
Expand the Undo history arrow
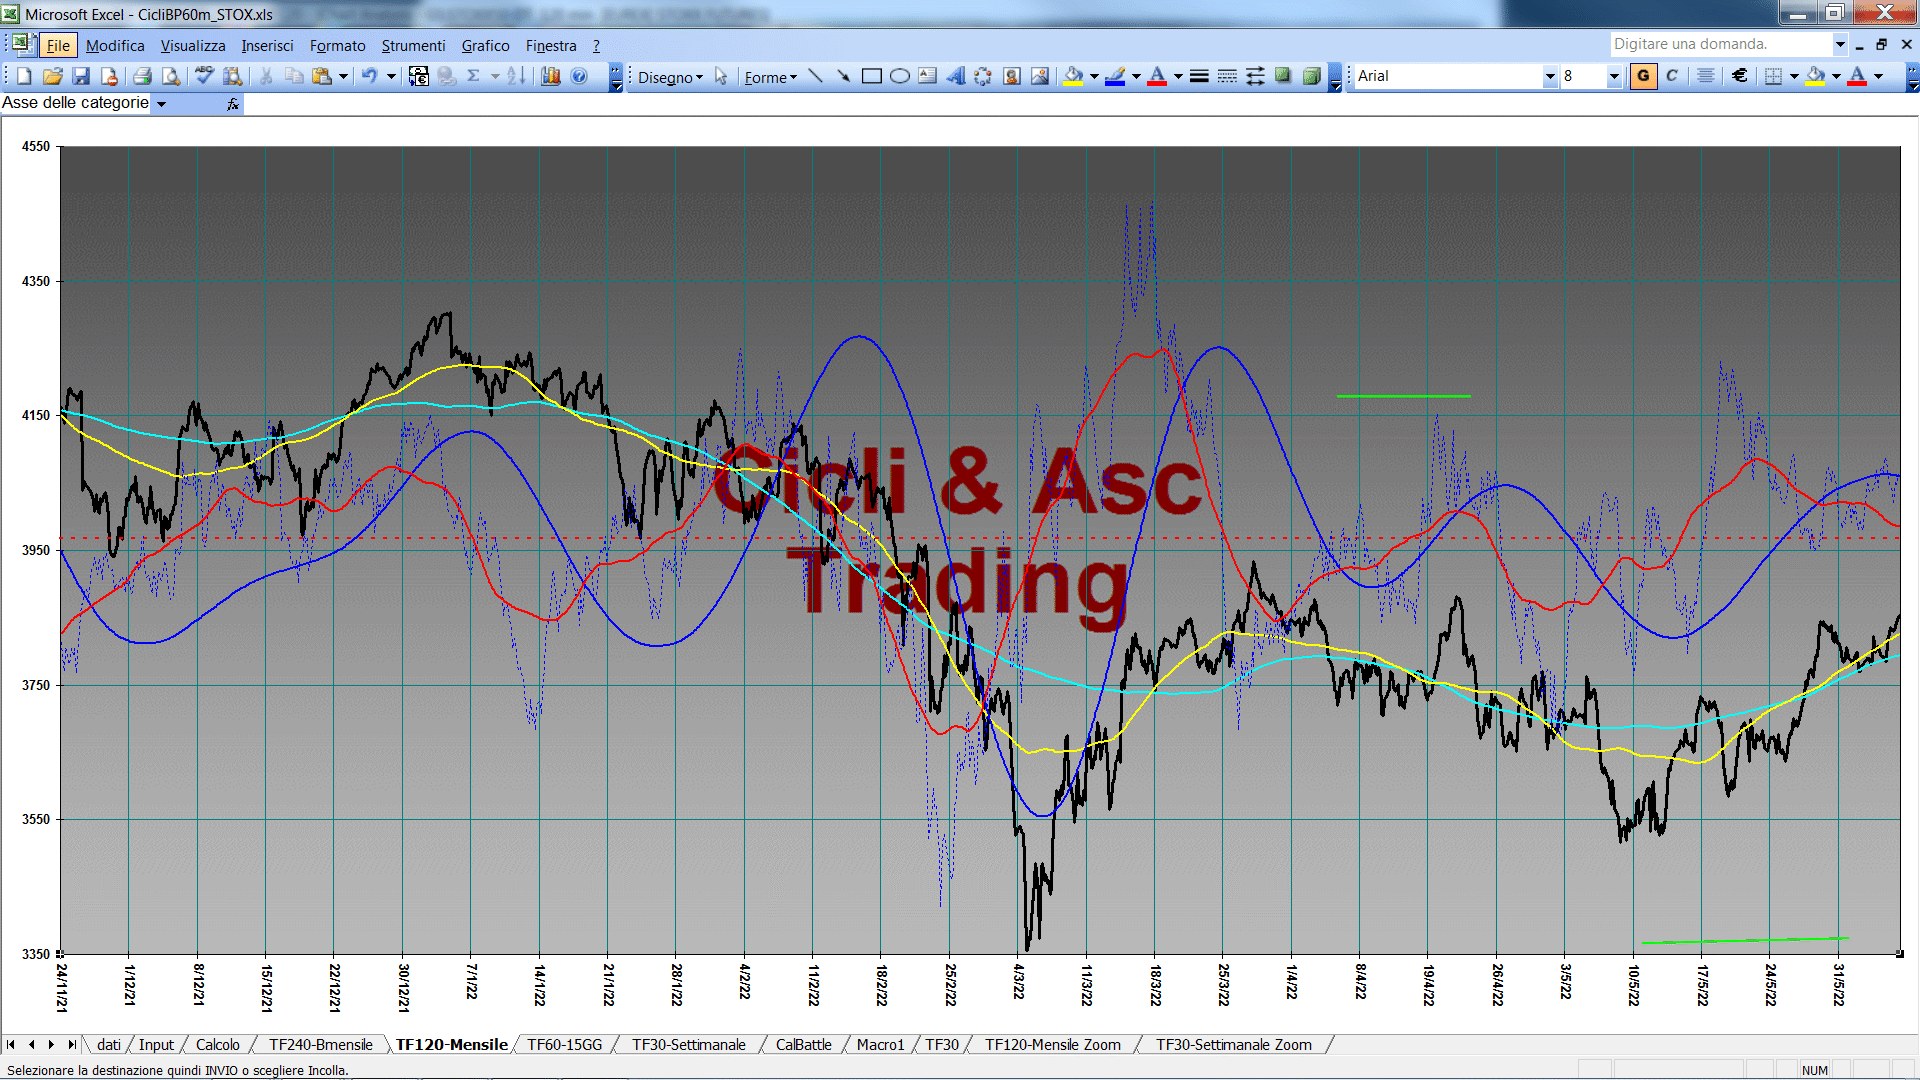391,76
